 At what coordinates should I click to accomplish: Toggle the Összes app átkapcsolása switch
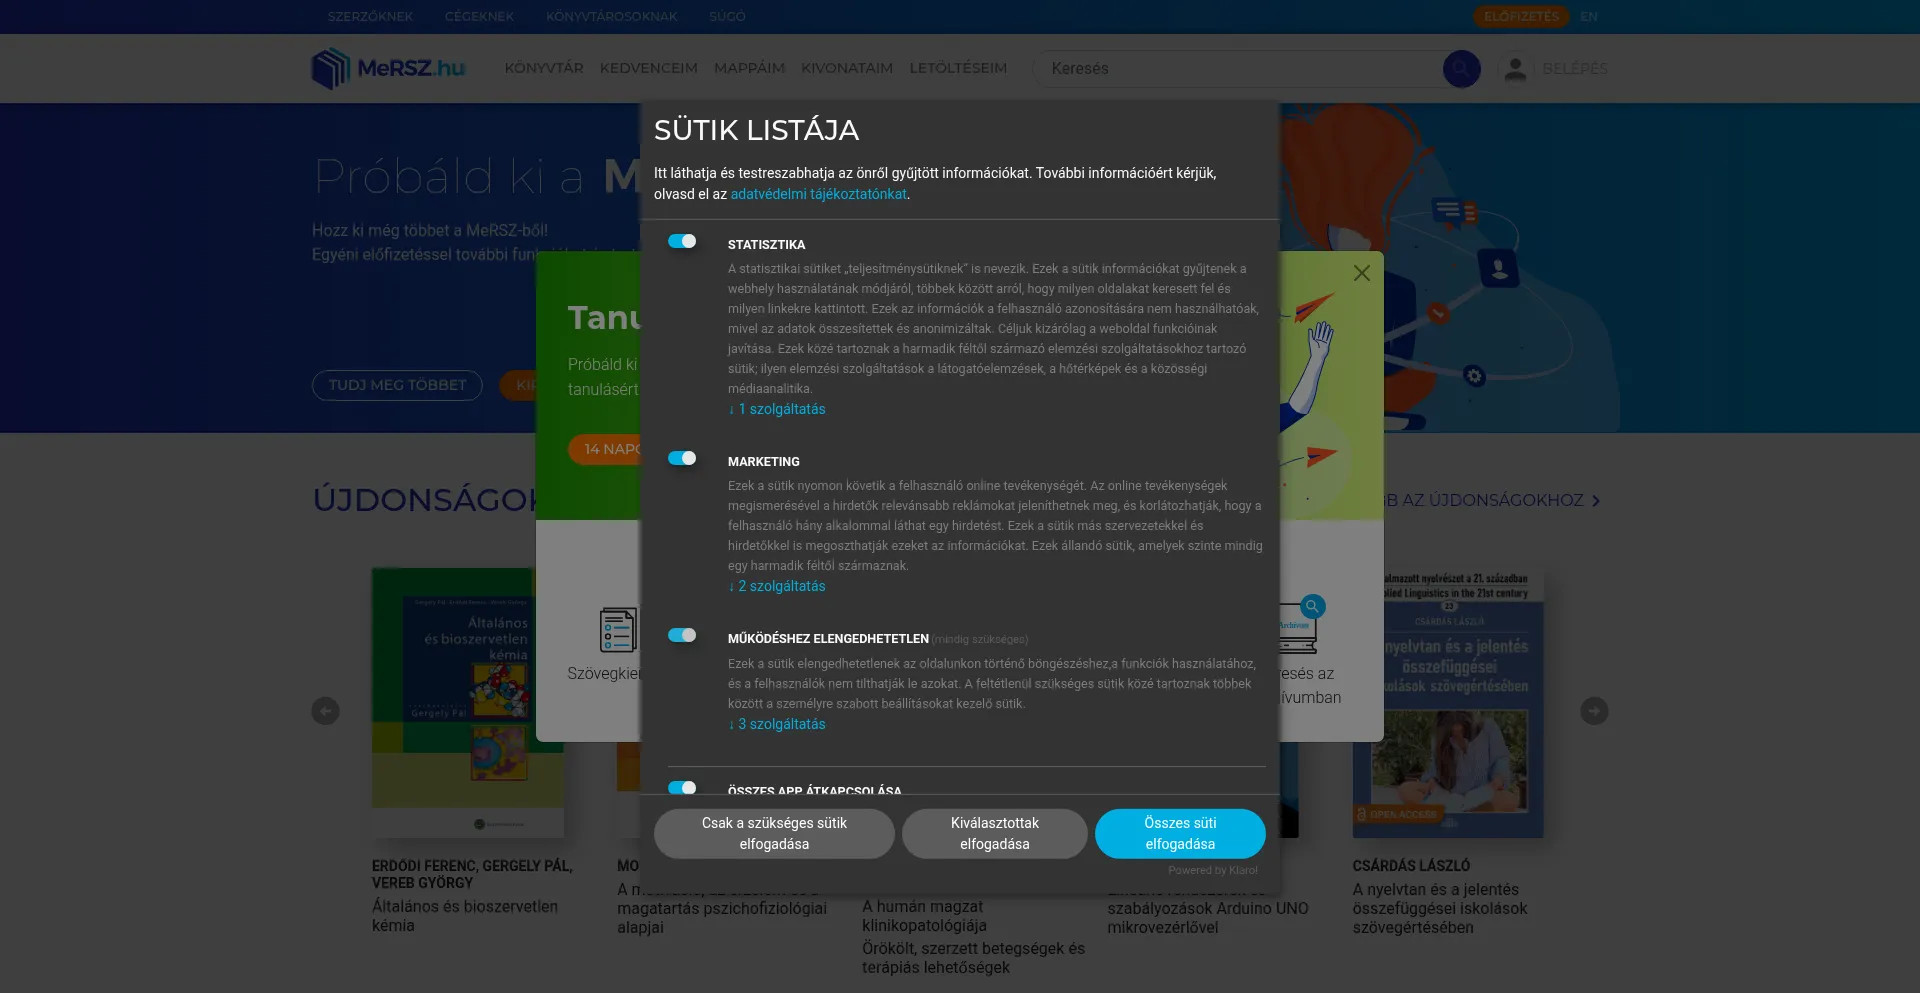pyautogui.click(x=682, y=787)
